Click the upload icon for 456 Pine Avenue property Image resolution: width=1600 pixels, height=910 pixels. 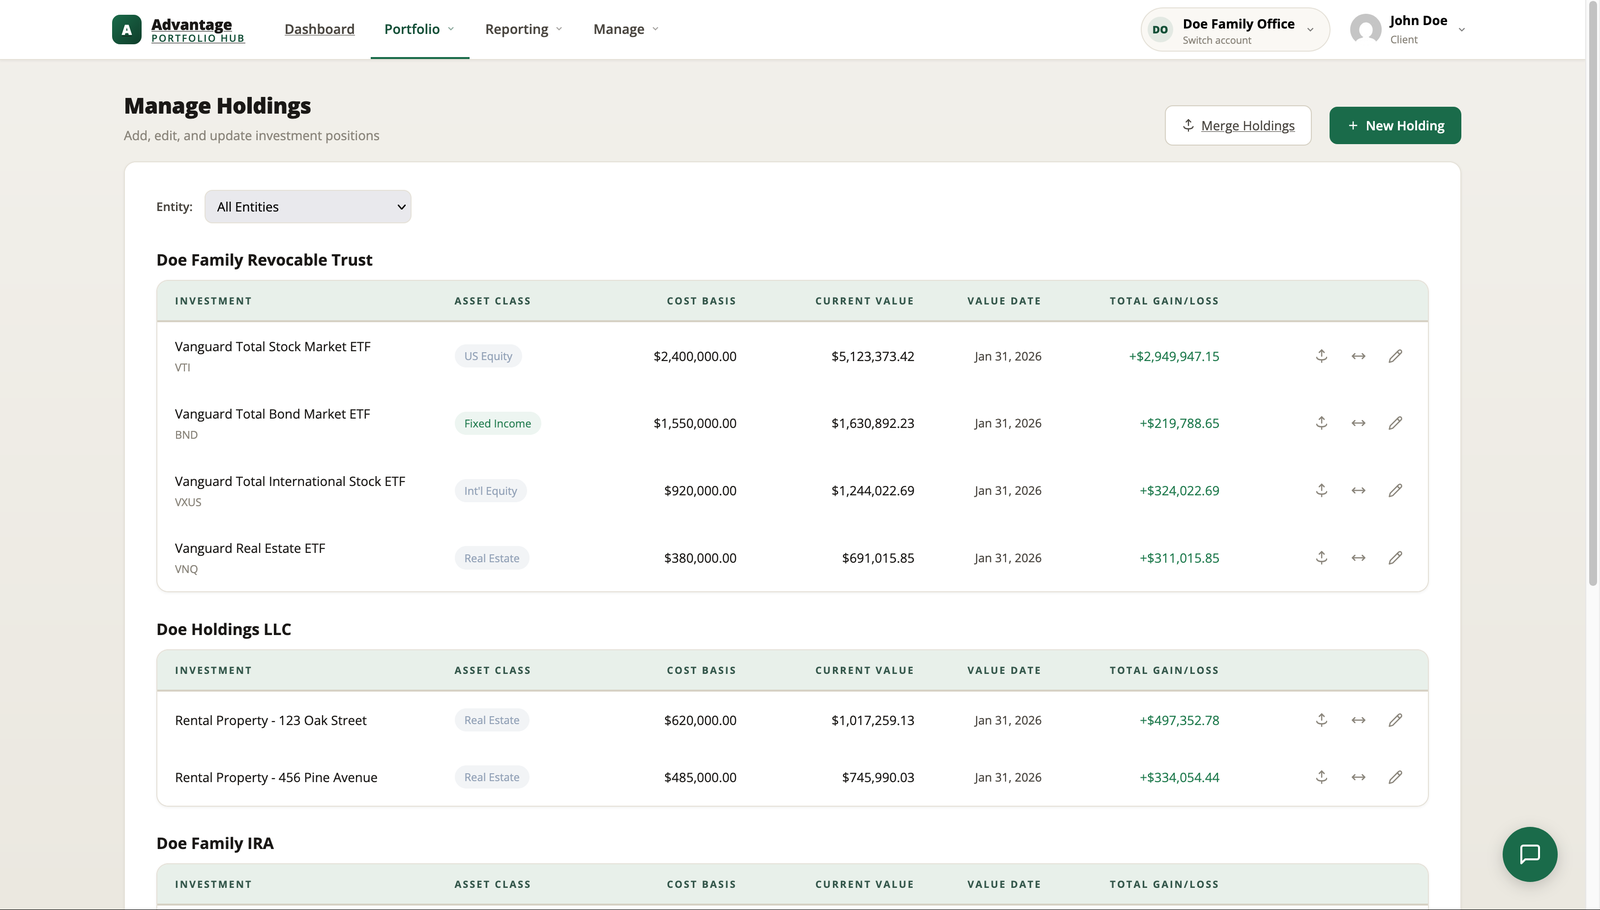pos(1321,777)
